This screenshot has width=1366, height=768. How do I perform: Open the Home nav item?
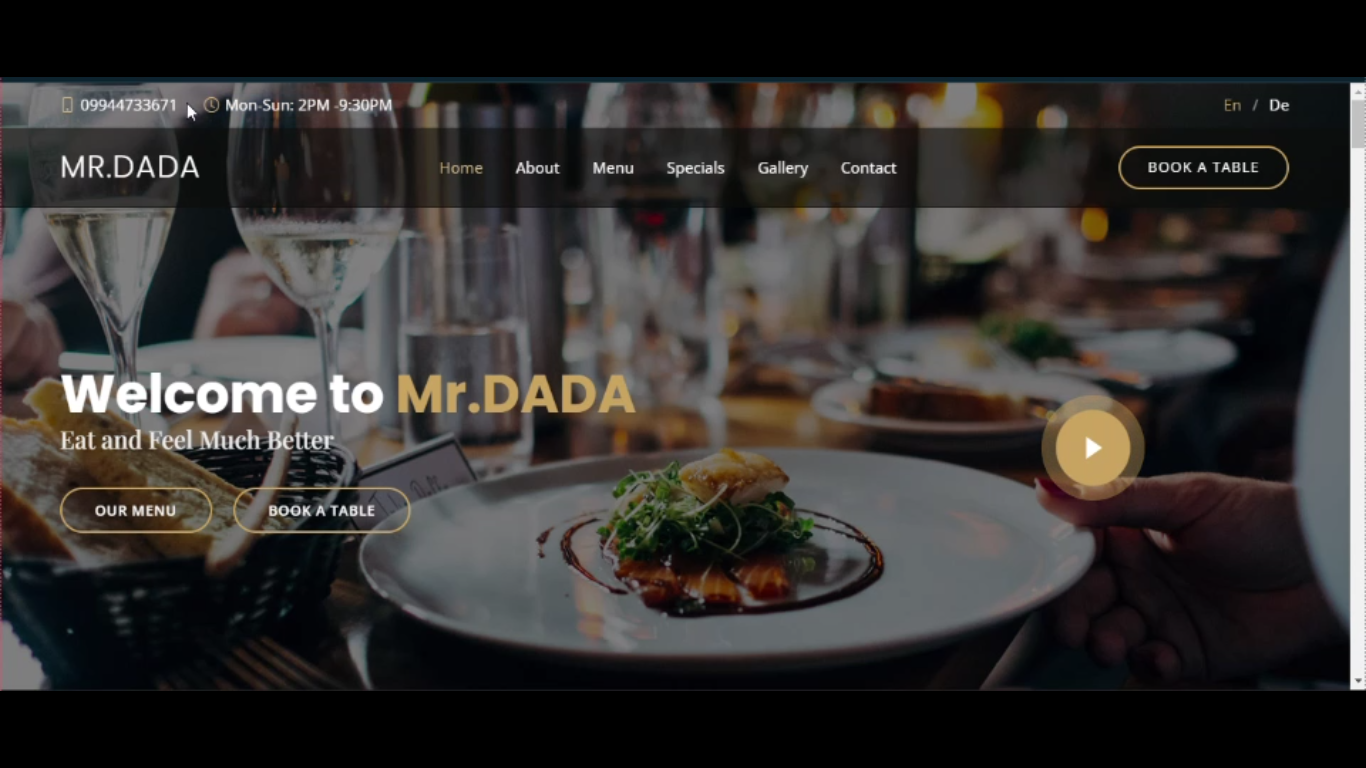461,168
